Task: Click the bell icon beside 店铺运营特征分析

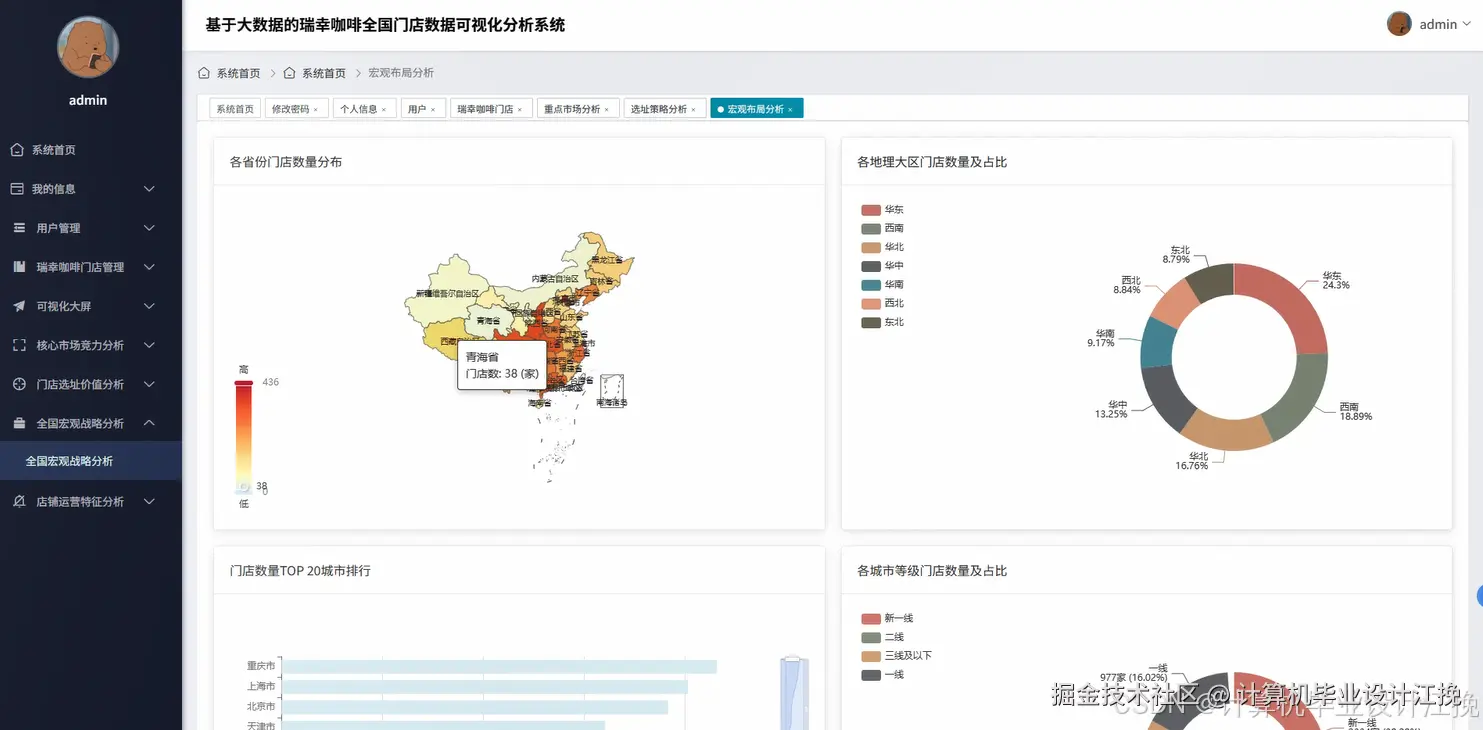Action: point(19,501)
